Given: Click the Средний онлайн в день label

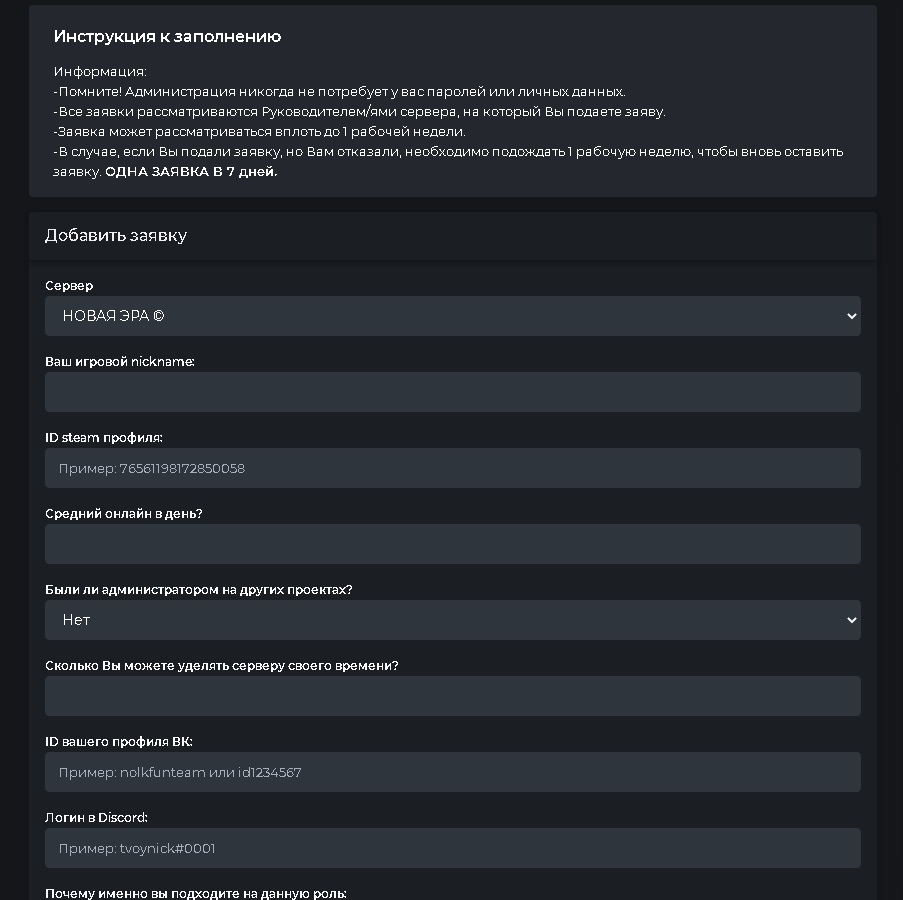Looking at the screenshot, I should (x=124, y=514).
